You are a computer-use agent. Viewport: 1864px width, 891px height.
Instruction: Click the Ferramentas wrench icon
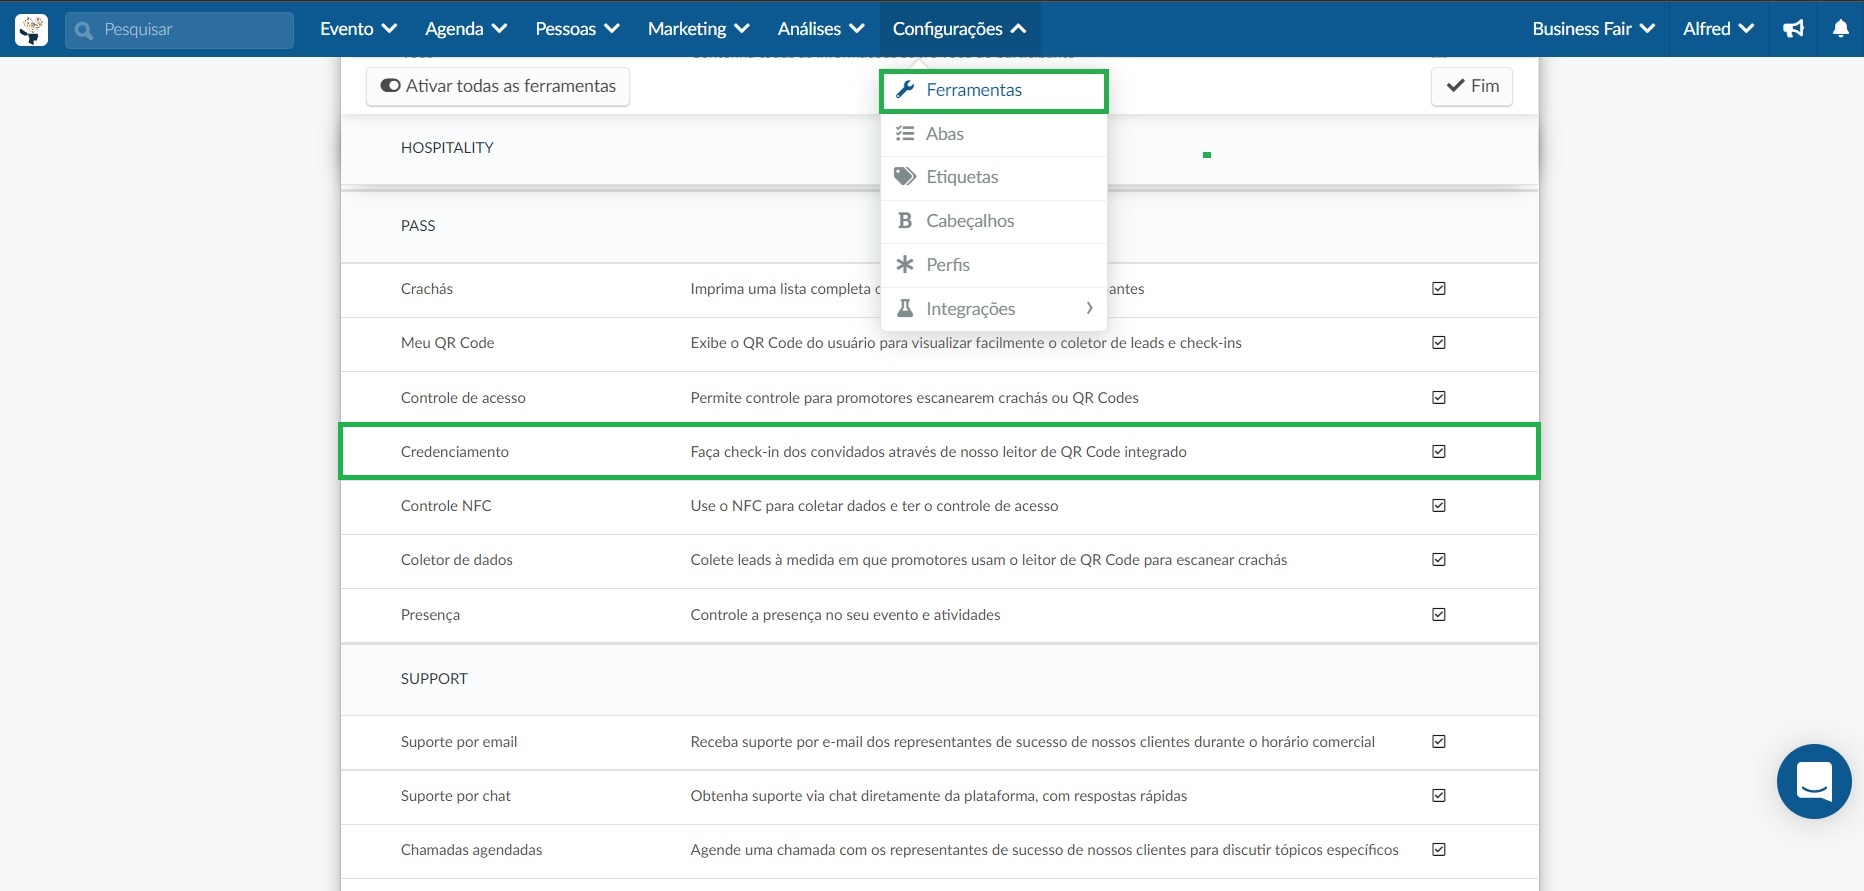point(905,89)
